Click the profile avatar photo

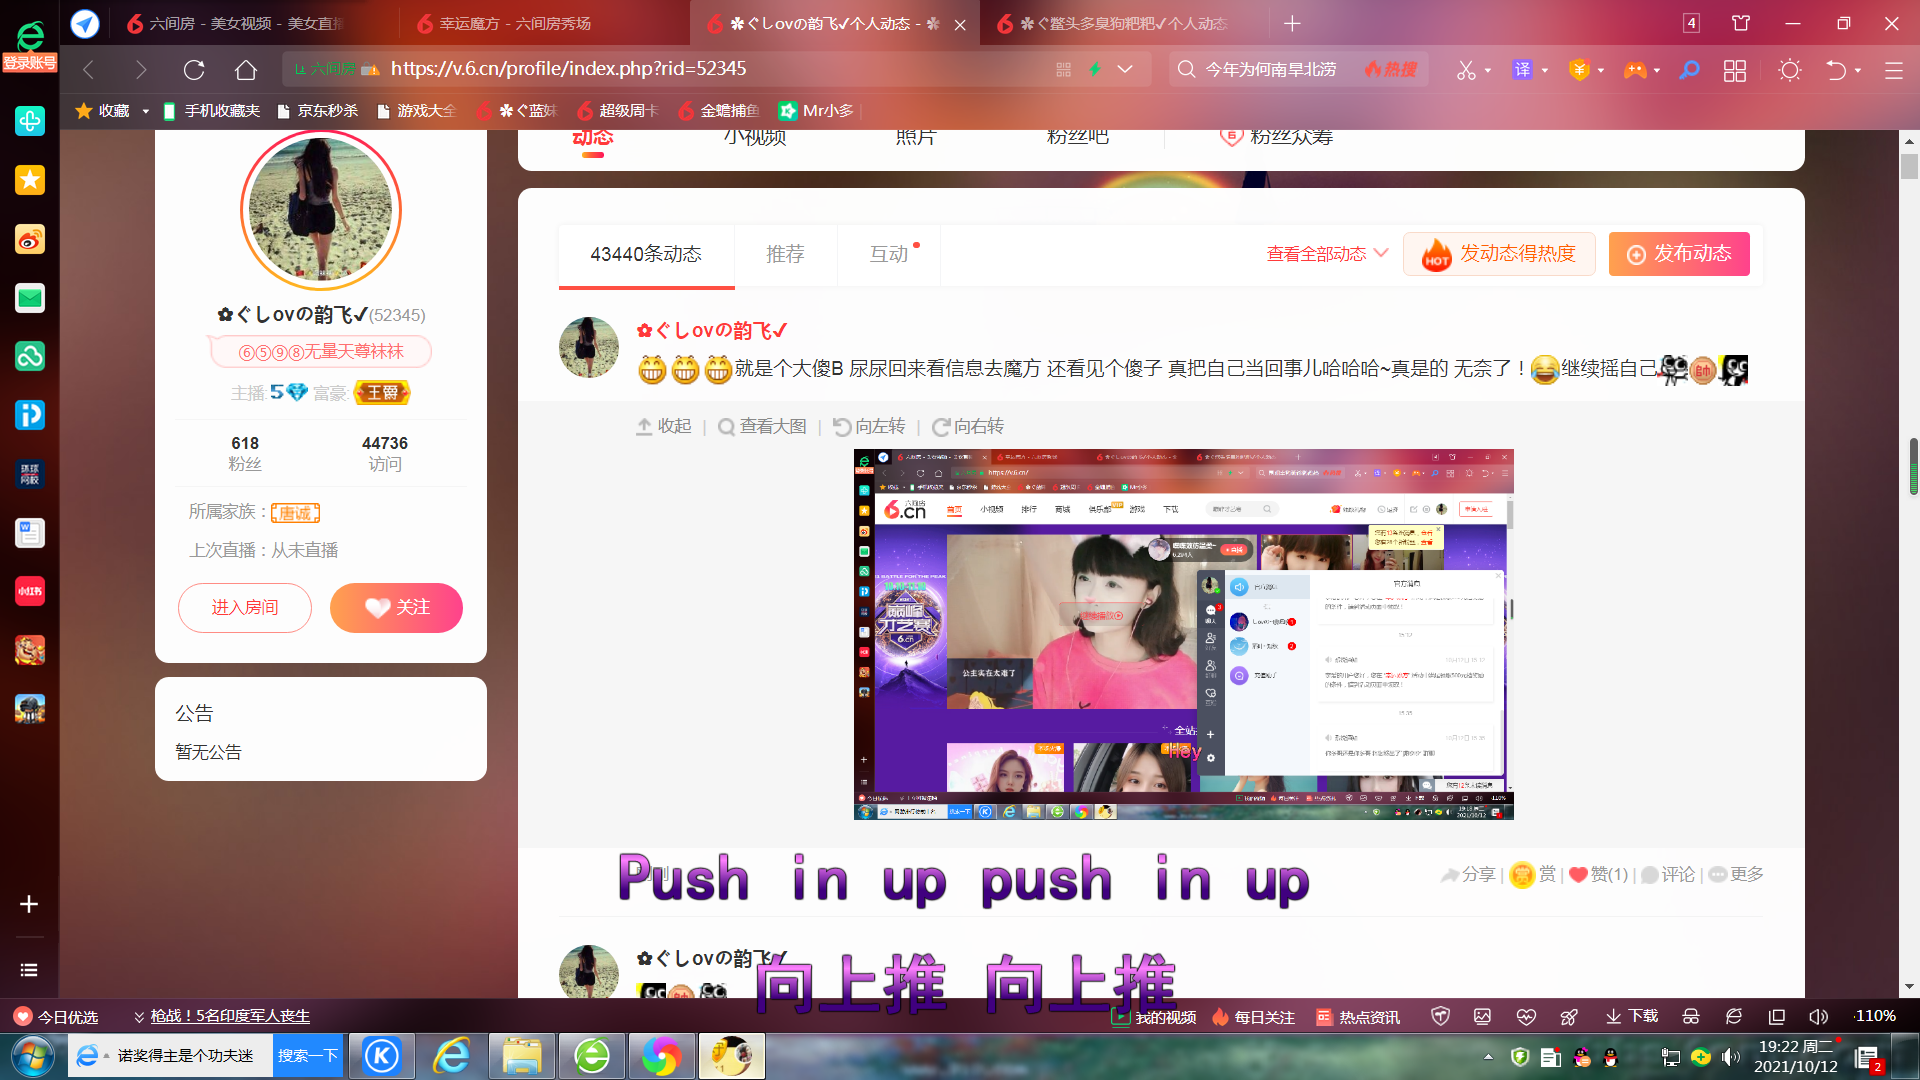(x=320, y=209)
